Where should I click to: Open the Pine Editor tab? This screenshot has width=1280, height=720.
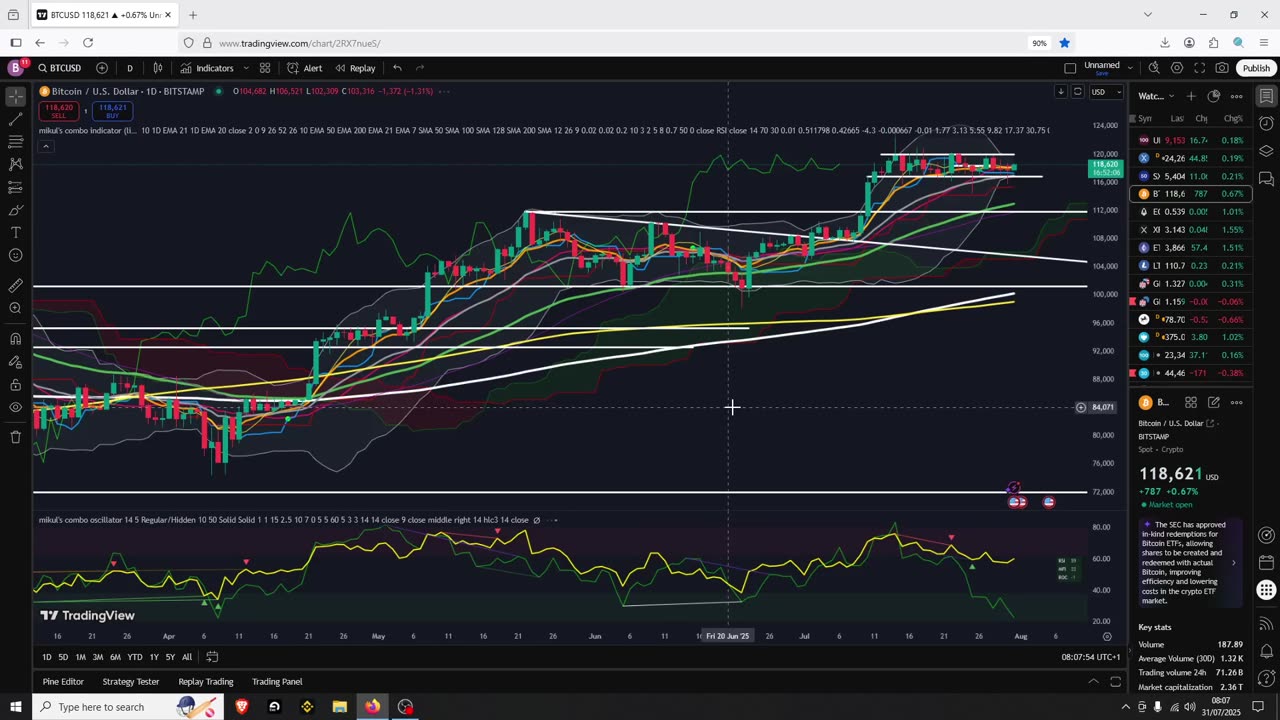tap(63, 682)
